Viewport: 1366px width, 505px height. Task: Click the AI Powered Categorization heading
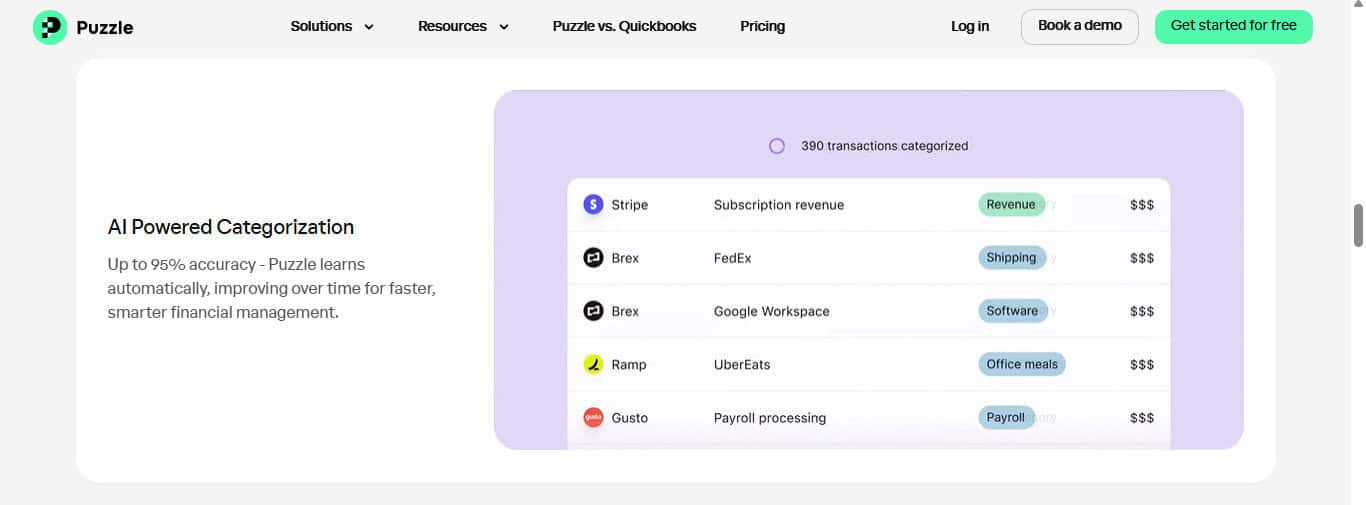pos(231,227)
